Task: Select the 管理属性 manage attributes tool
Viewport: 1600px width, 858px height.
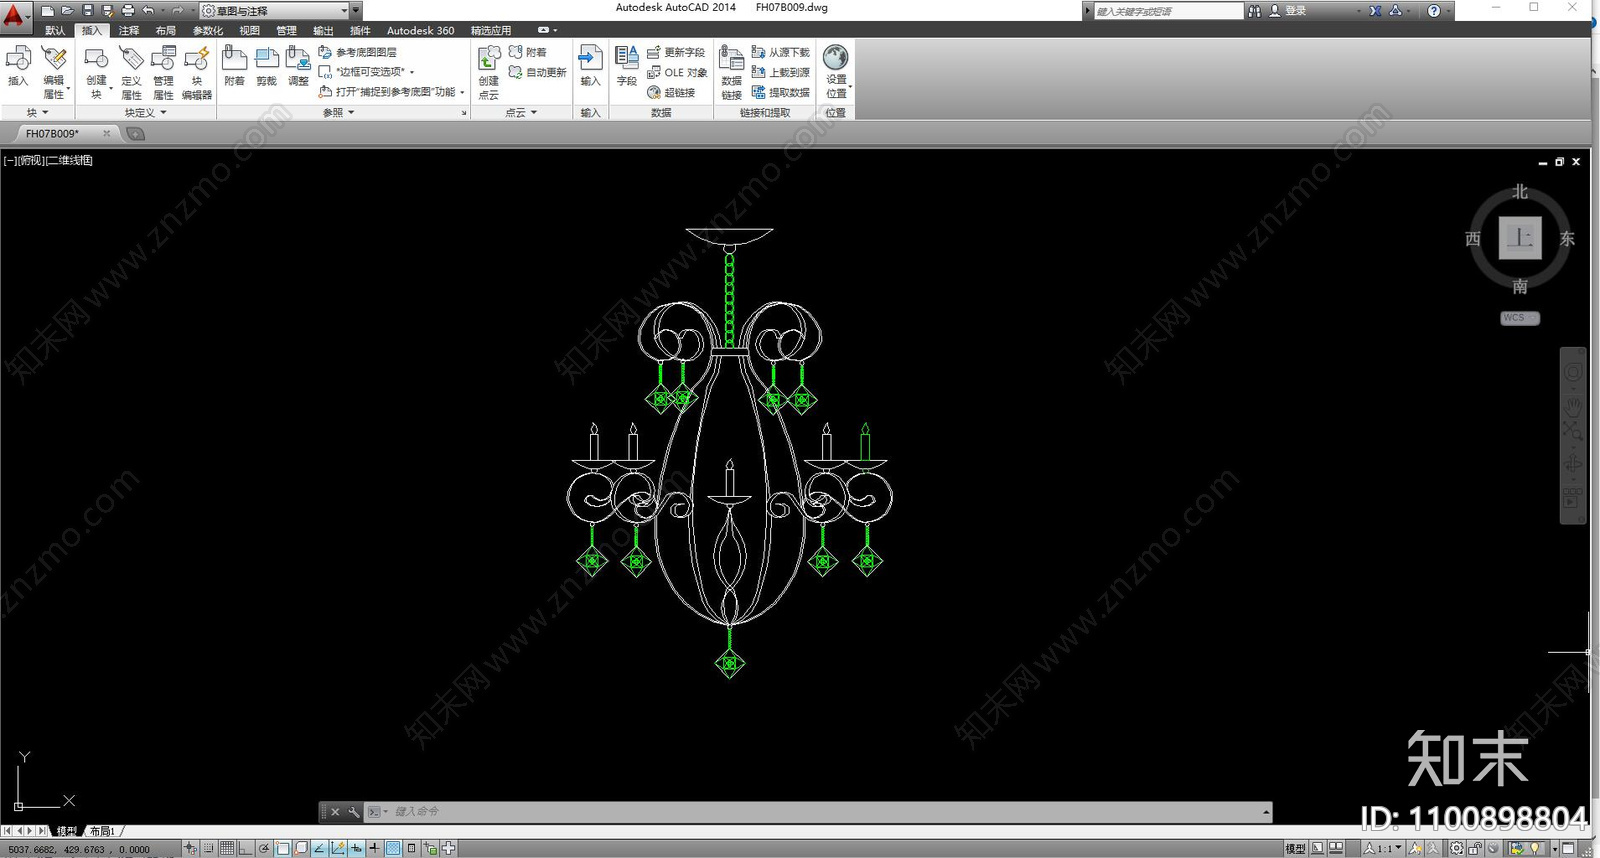Action: point(163,72)
